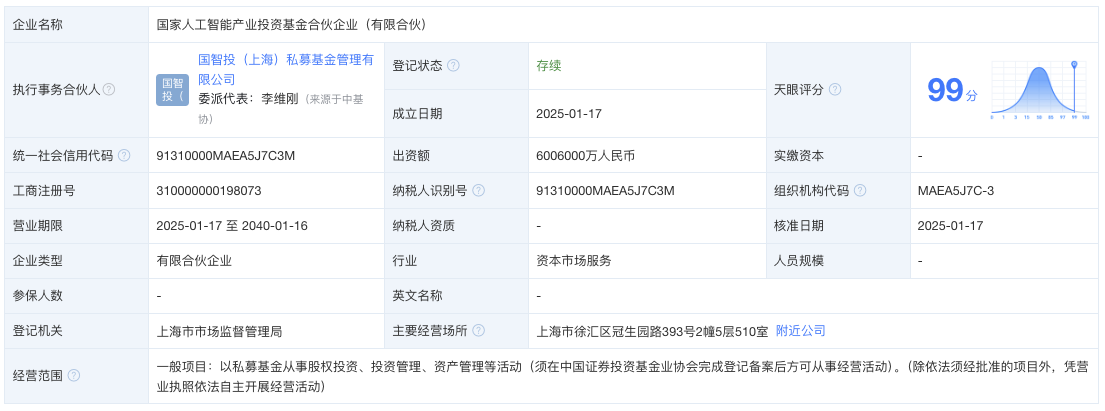
Task: Click the 经营范围 description text
Action: (622, 376)
